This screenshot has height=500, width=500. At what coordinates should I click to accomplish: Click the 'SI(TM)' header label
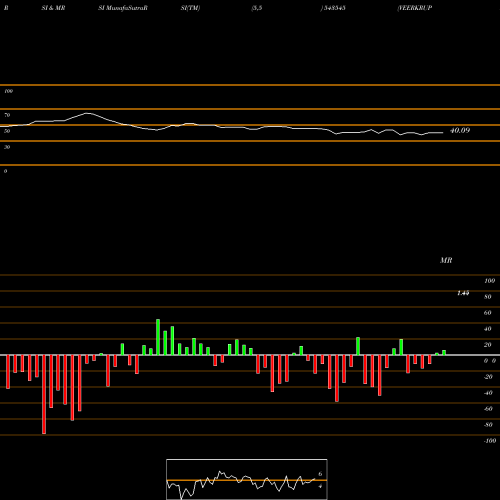[x=190, y=8]
